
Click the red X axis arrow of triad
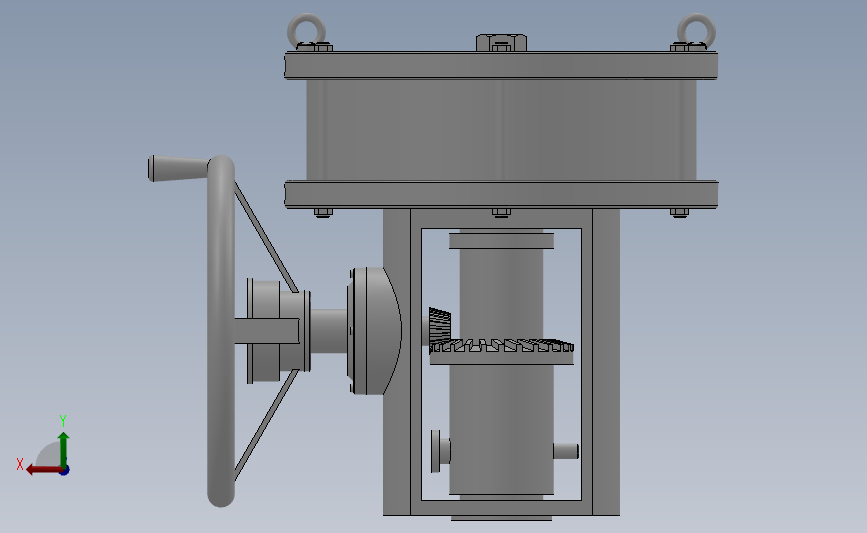(44, 470)
